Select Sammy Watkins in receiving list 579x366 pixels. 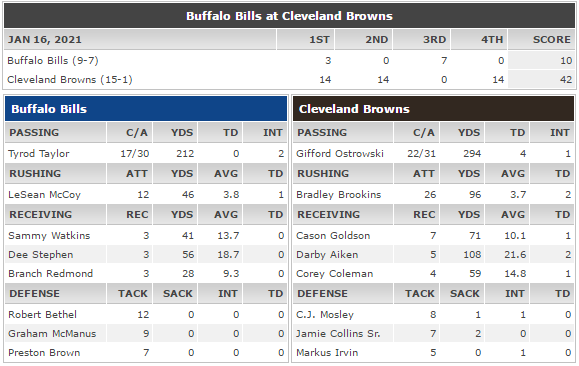pyautogui.click(x=49, y=236)
